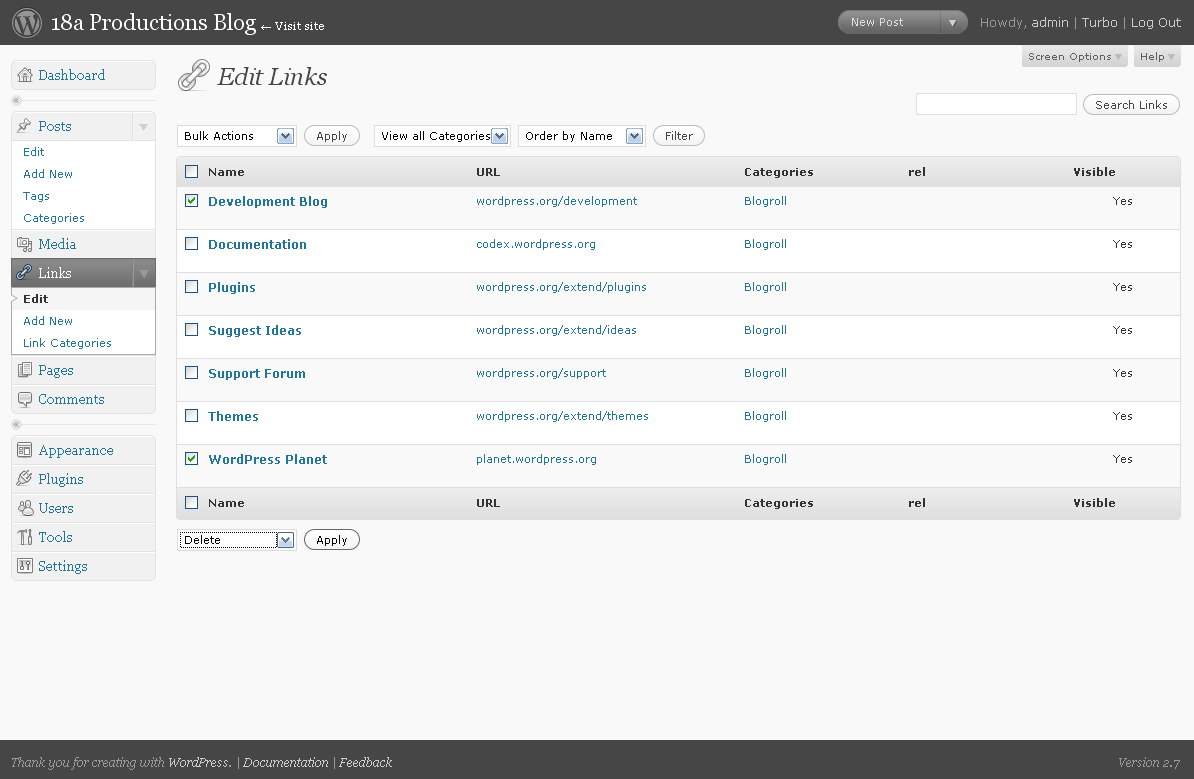Open the admin profile link
The height and width of the screenshot is (779, 1194).
1050,23
